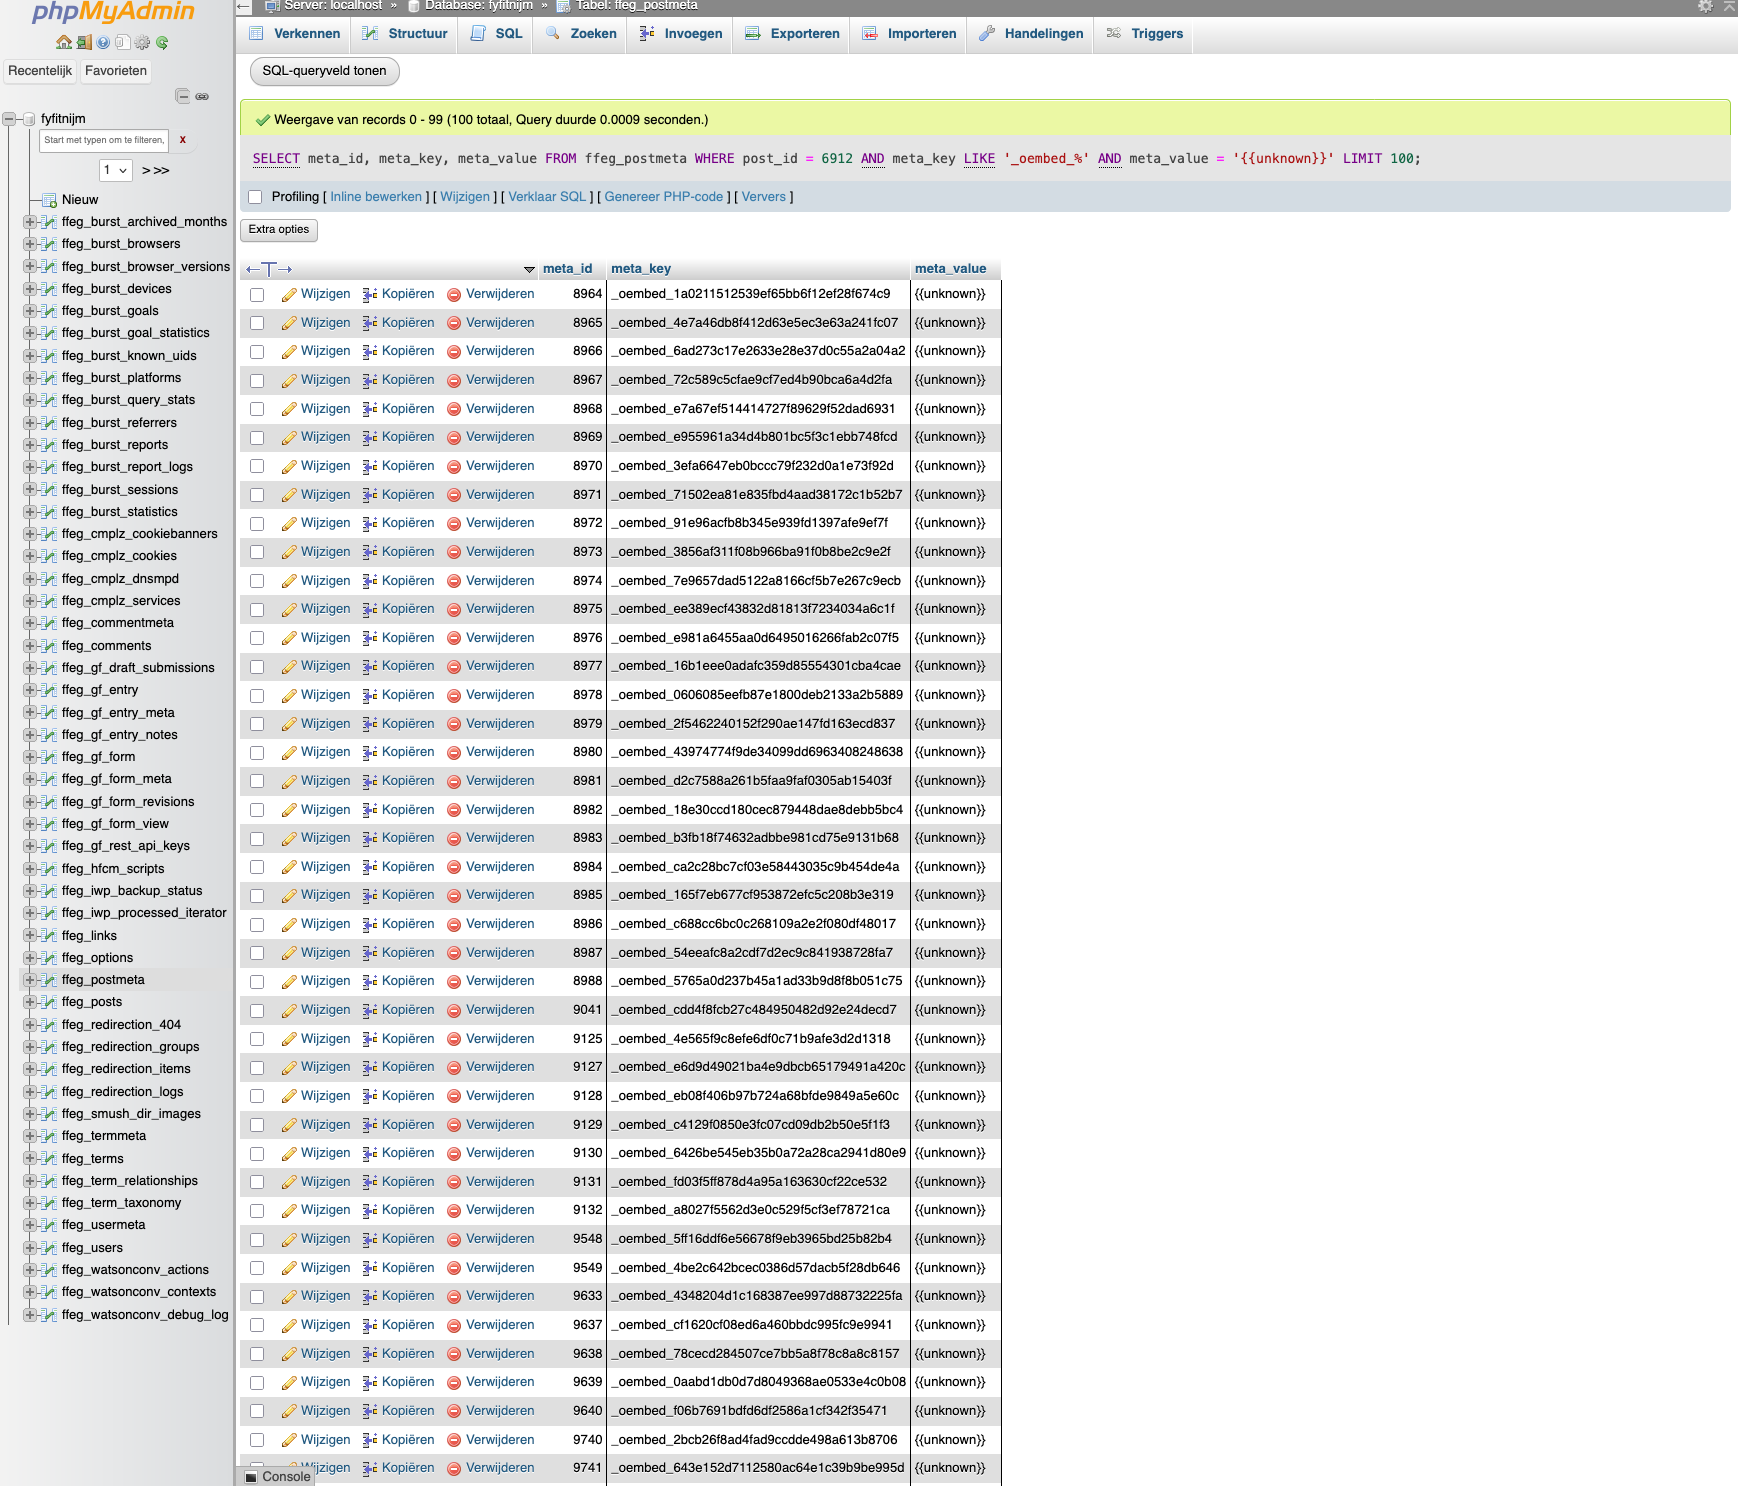The image size is (1738, 1486).
Task: Click the Nieuw new-table icon
Action: [49, 200]
